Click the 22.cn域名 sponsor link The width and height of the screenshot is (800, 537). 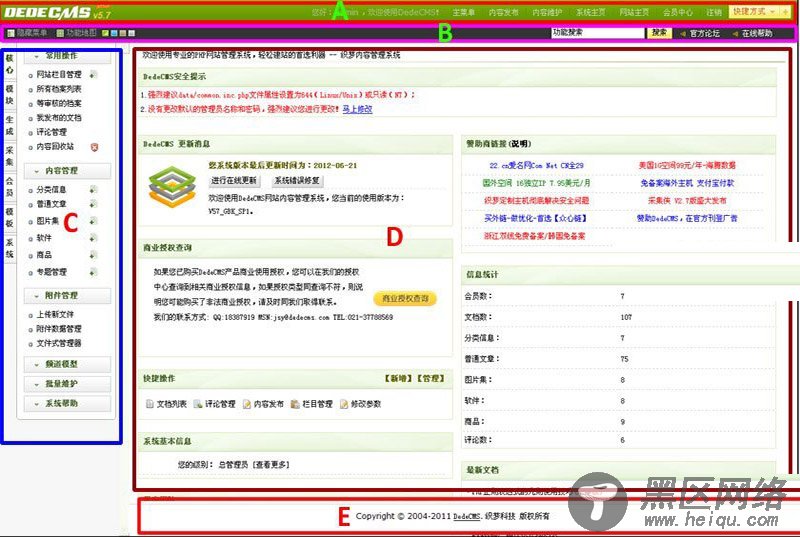click(536, 166)
